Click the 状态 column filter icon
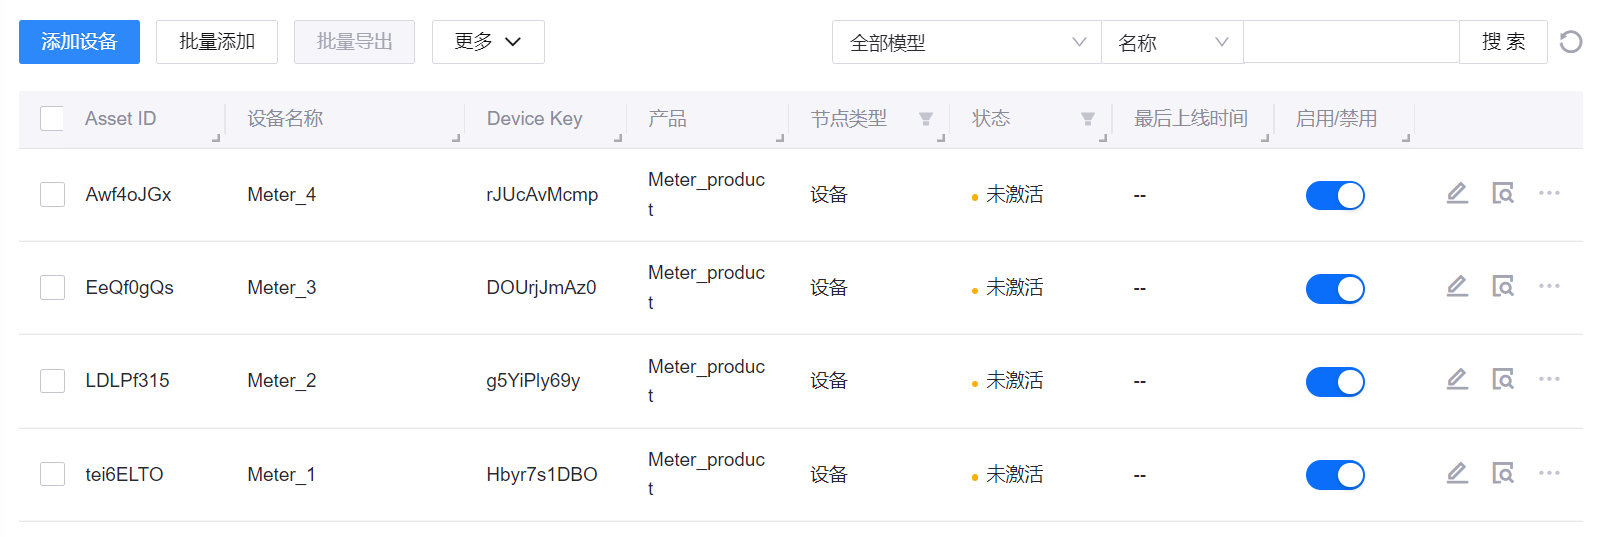This screenshot has width=1609, height=537. coord(1088,119)
